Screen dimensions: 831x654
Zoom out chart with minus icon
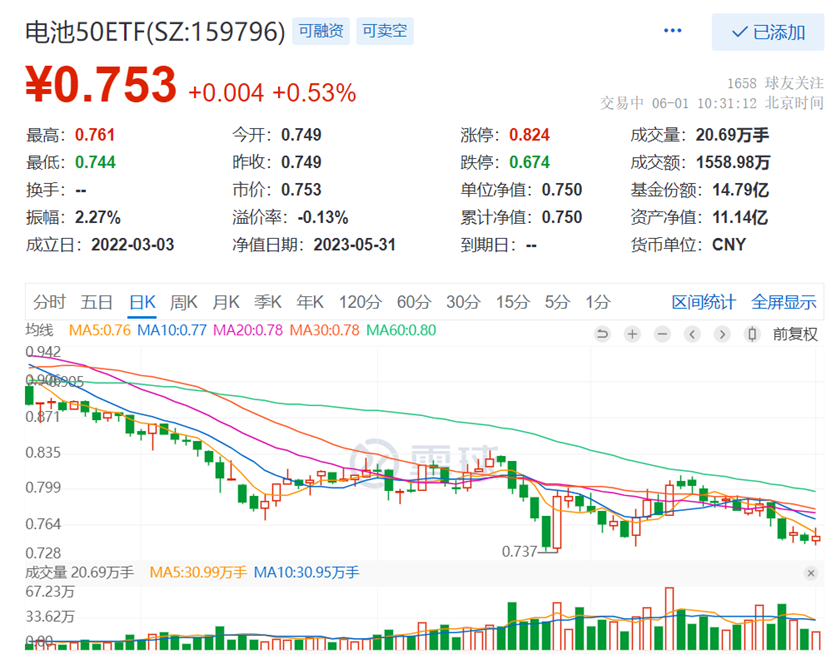662,334
